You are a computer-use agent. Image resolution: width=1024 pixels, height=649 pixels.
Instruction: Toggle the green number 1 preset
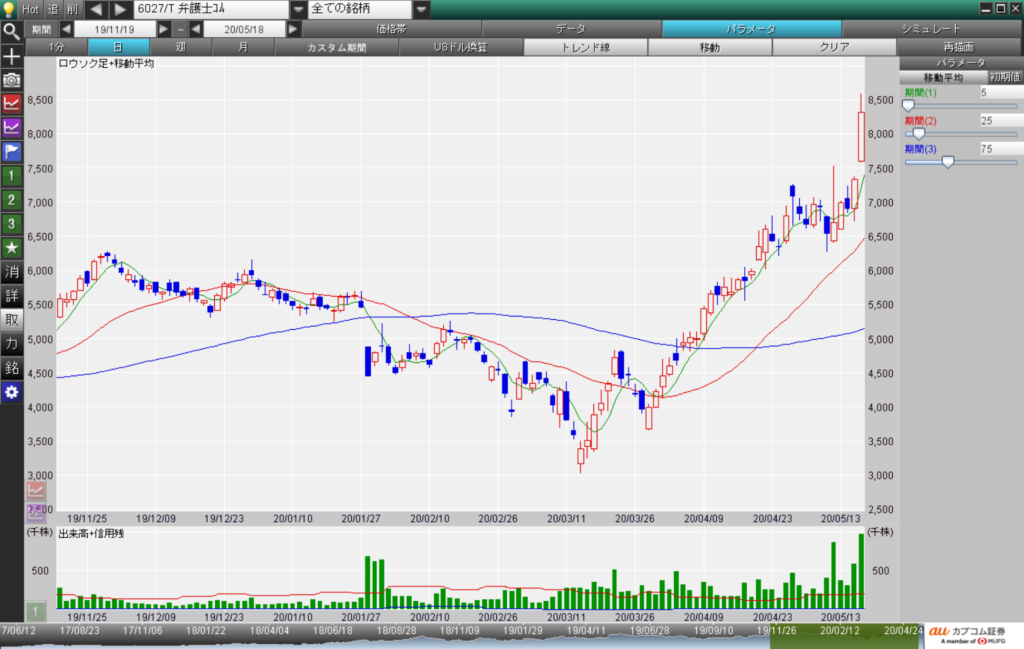11,176
